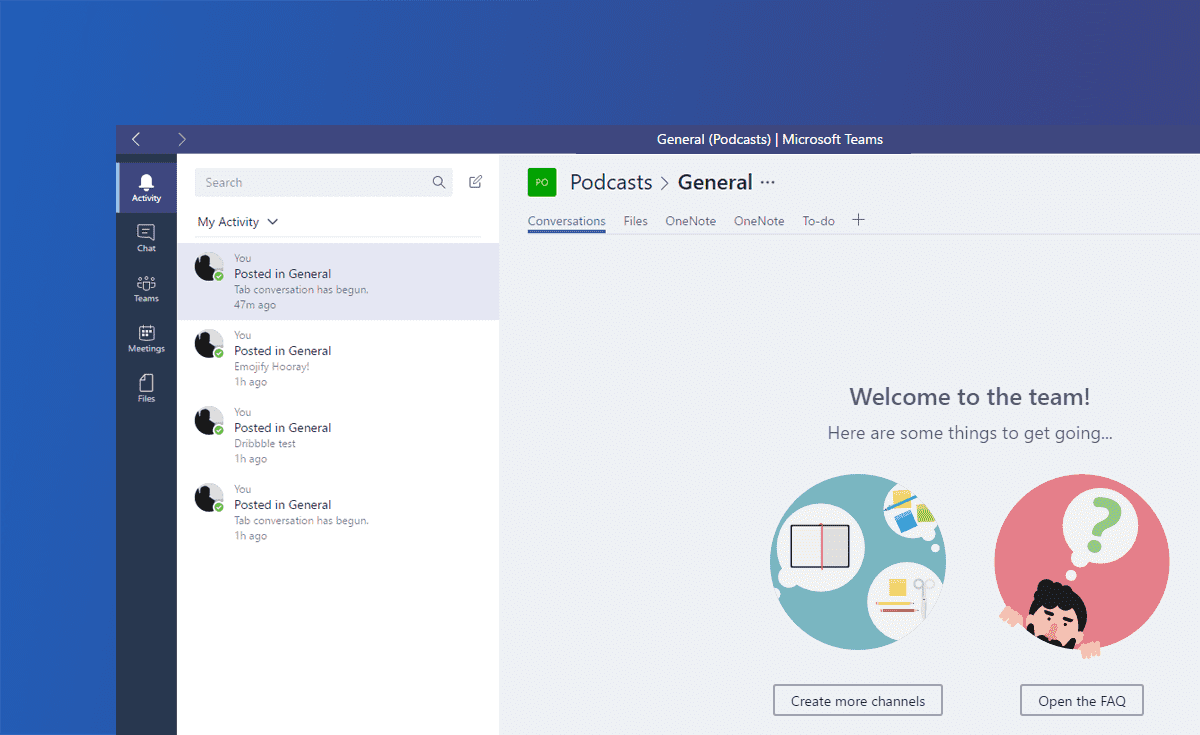The width and height of the screenshot is (1200, 735).
Task: Switch to the Files tab
Action: (x=635, y=221)
